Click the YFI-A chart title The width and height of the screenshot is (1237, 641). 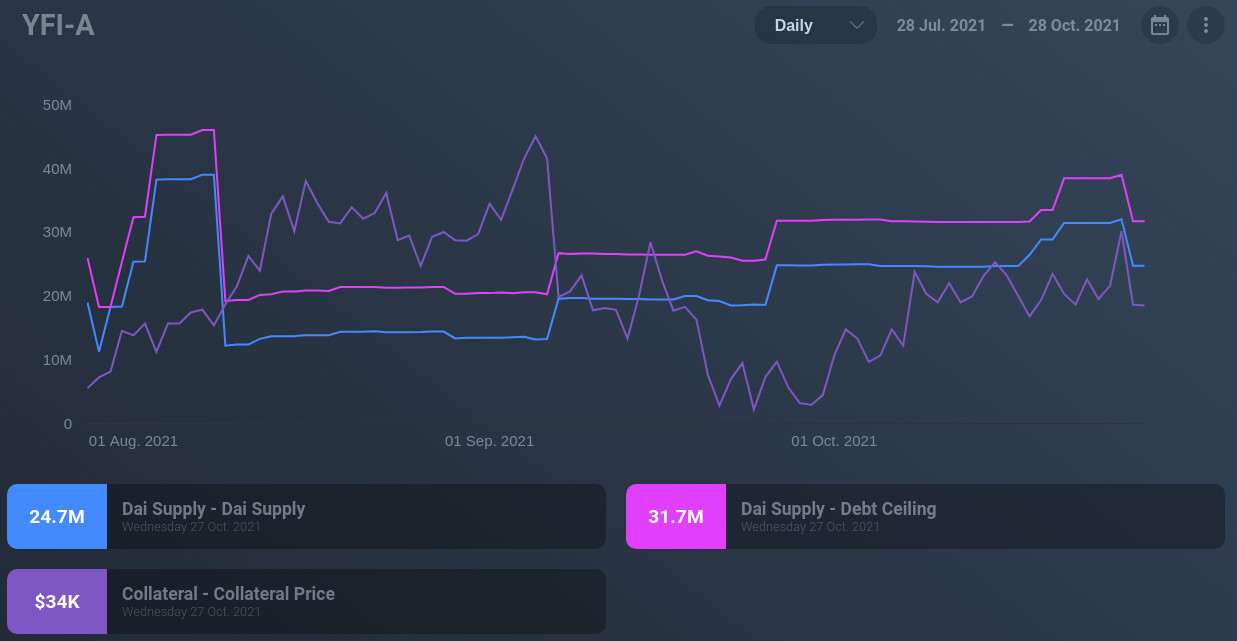[x=58, y=25]
